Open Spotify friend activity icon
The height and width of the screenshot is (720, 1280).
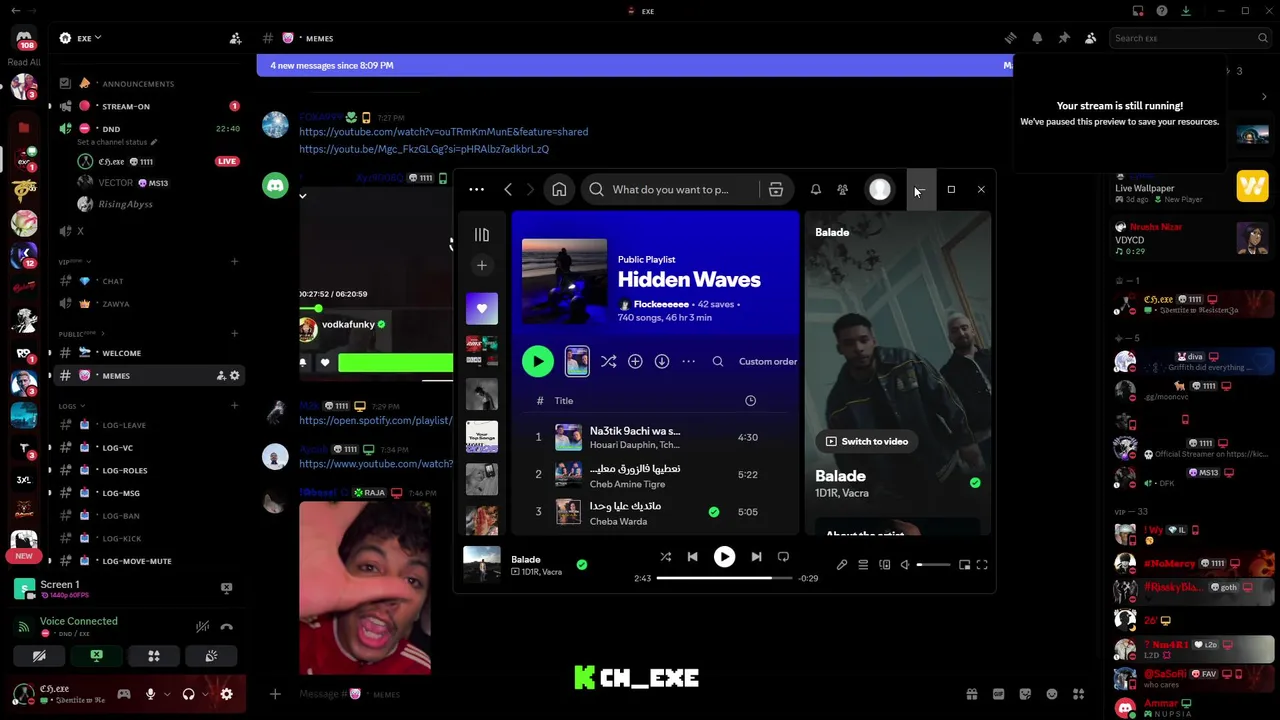(843, 190)
